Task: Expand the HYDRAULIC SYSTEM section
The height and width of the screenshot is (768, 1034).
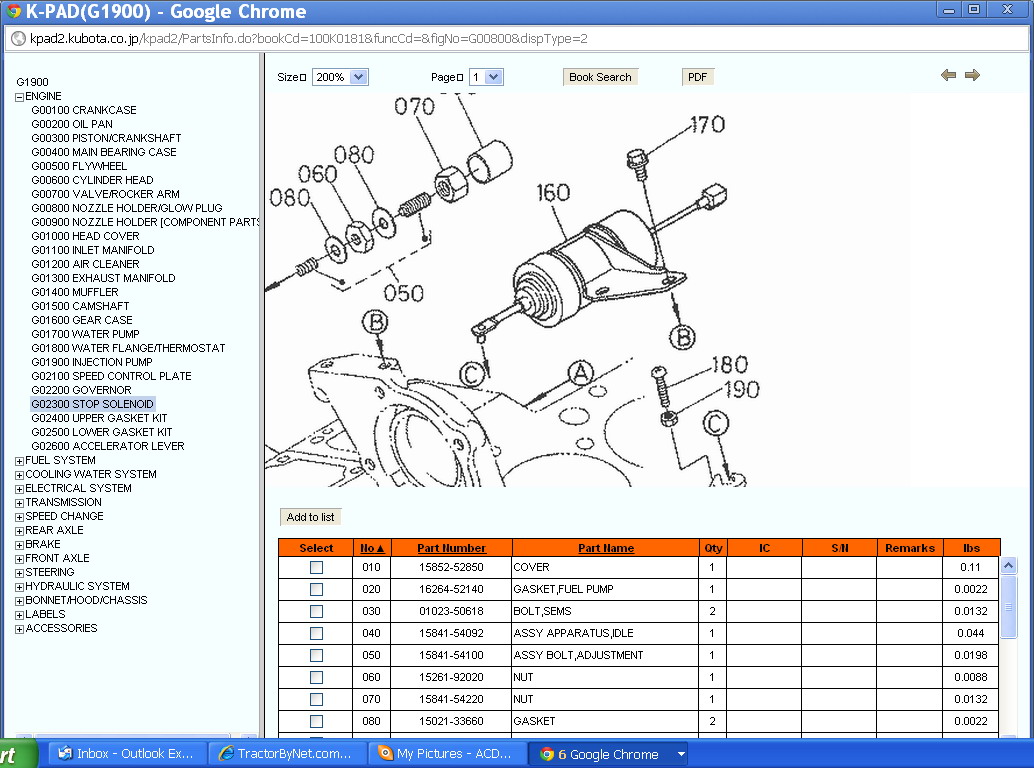Action: click(20, 587)
